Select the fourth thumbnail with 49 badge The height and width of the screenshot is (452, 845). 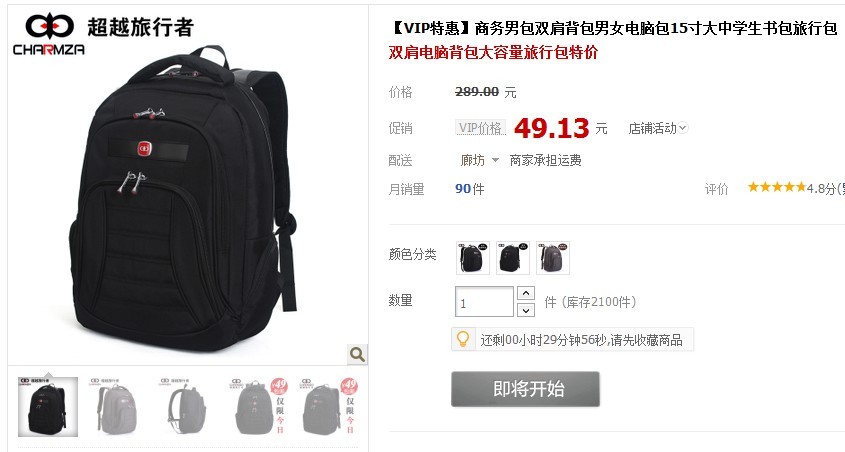(x=257, y=407)
